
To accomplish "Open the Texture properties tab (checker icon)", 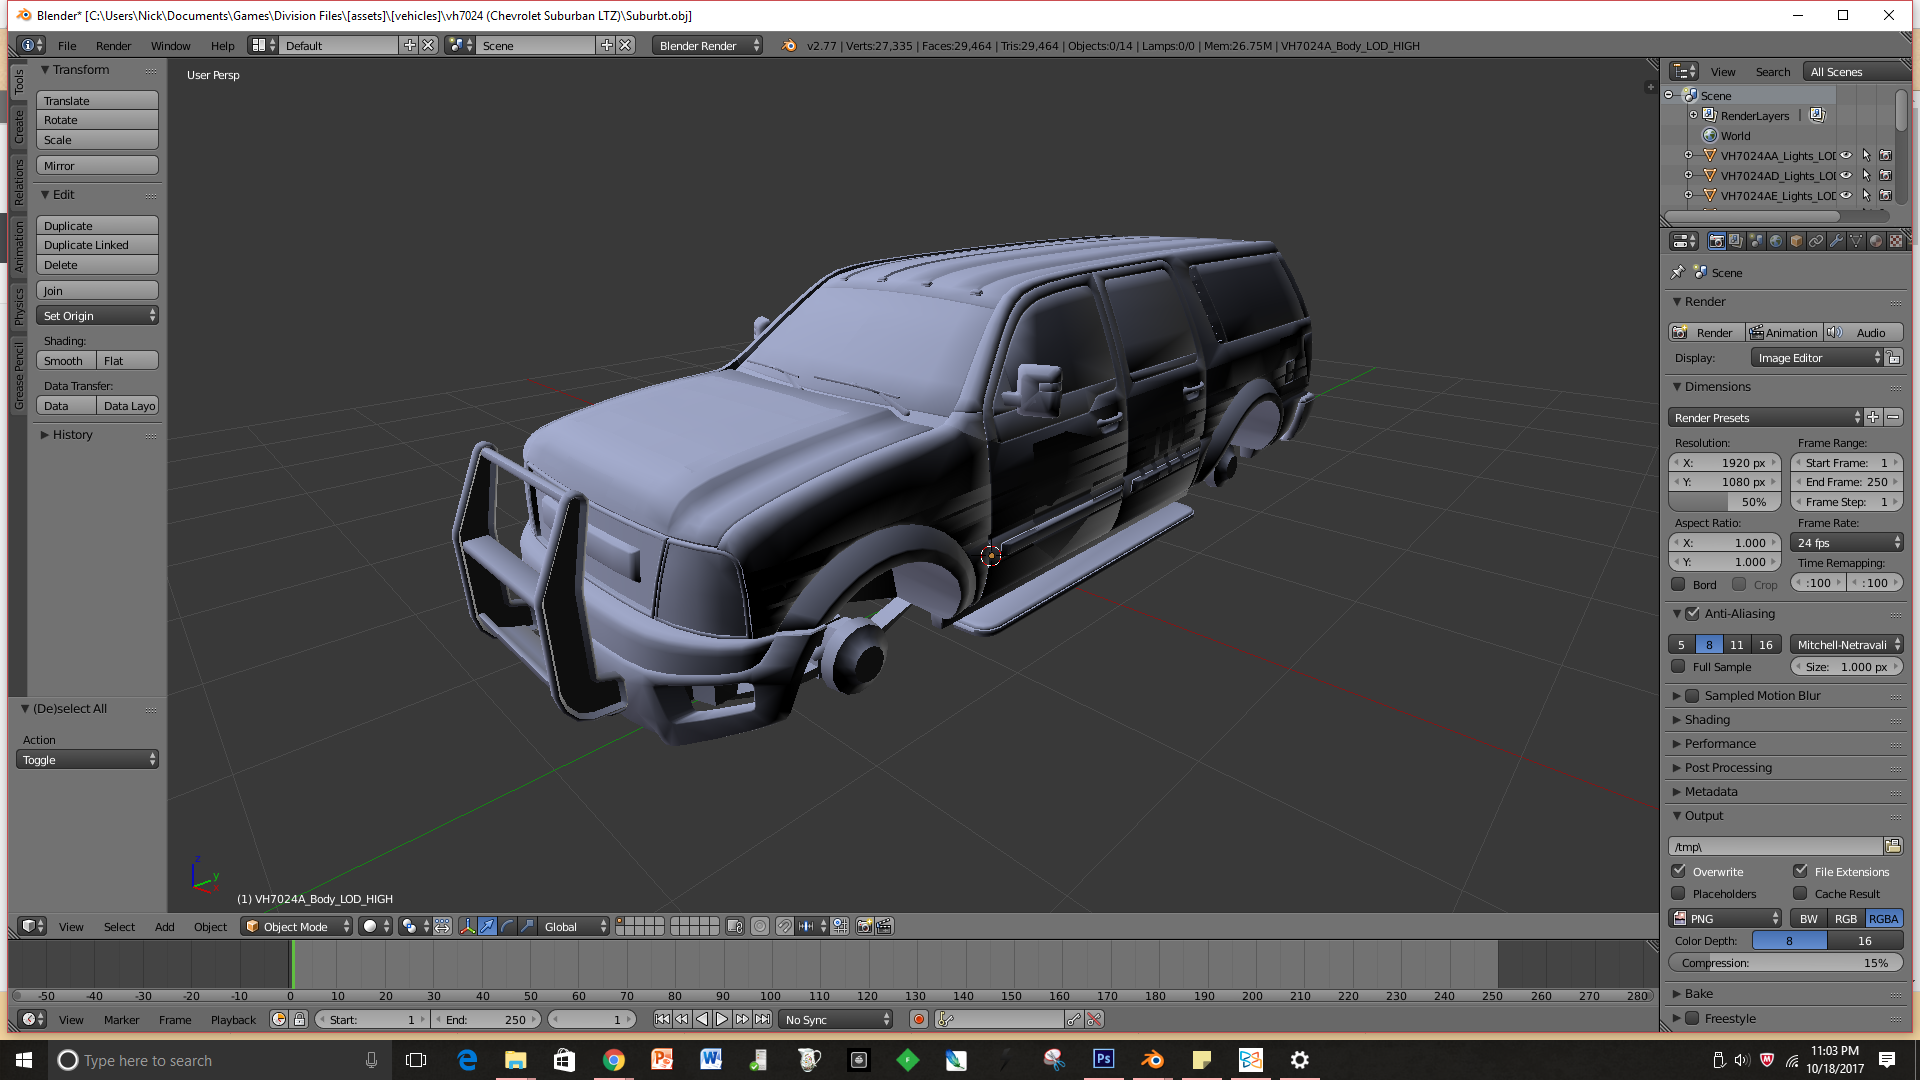I will 1896,241.
